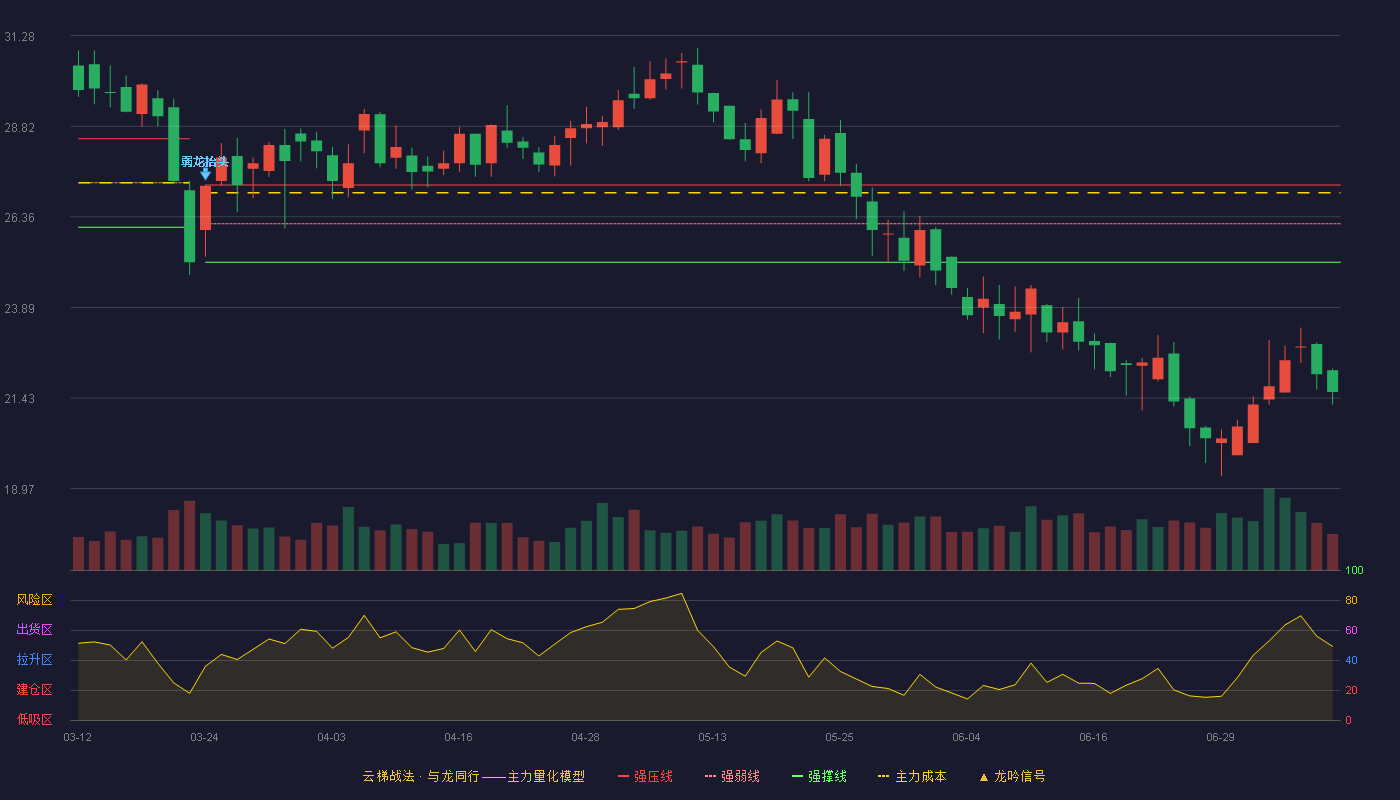
Task: Select the 出货区 zone label
Action: [x=34, y=630]
